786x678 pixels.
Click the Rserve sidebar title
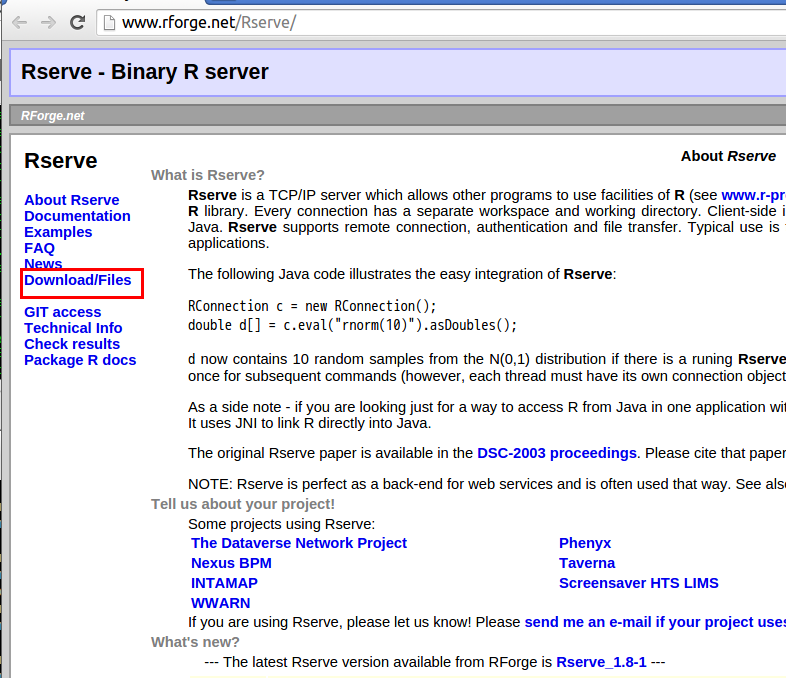61,161
